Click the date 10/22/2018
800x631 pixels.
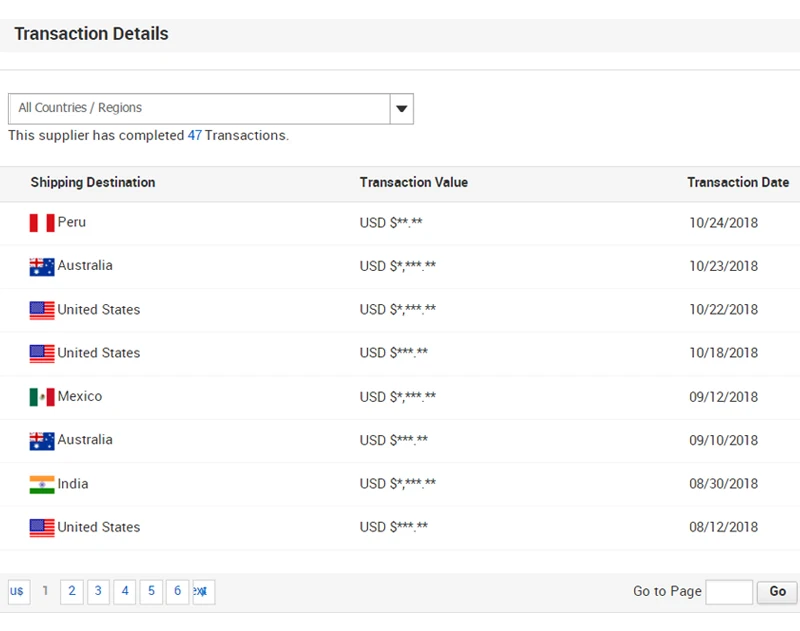coord(723,310)
